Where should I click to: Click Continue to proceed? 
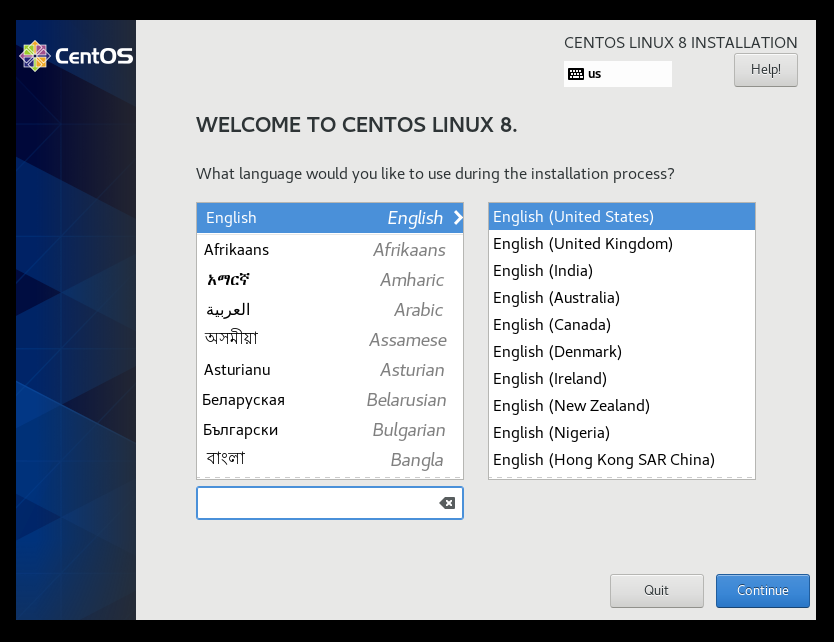pyautogui.click(x=762, y=590)
